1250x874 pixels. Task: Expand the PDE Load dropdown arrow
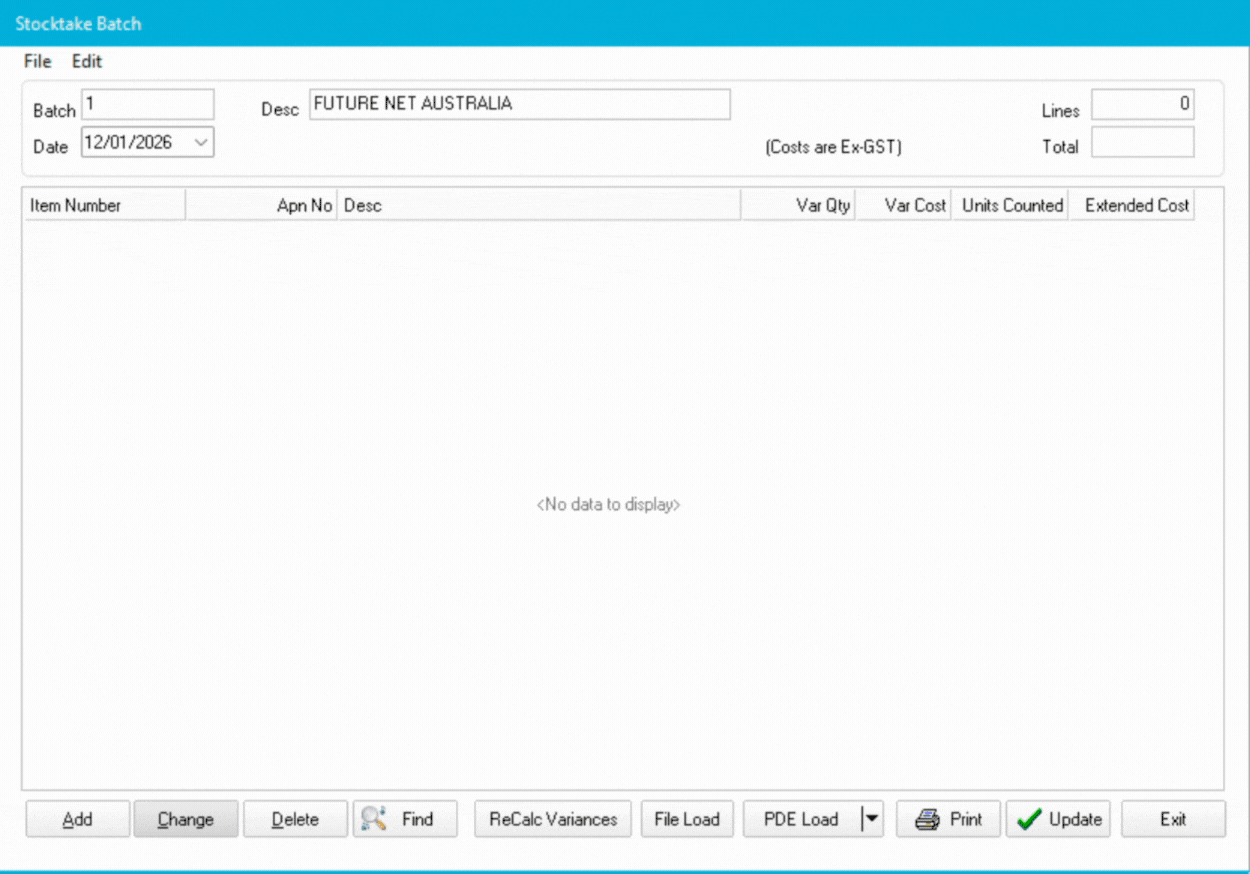[x=872, y=819]
